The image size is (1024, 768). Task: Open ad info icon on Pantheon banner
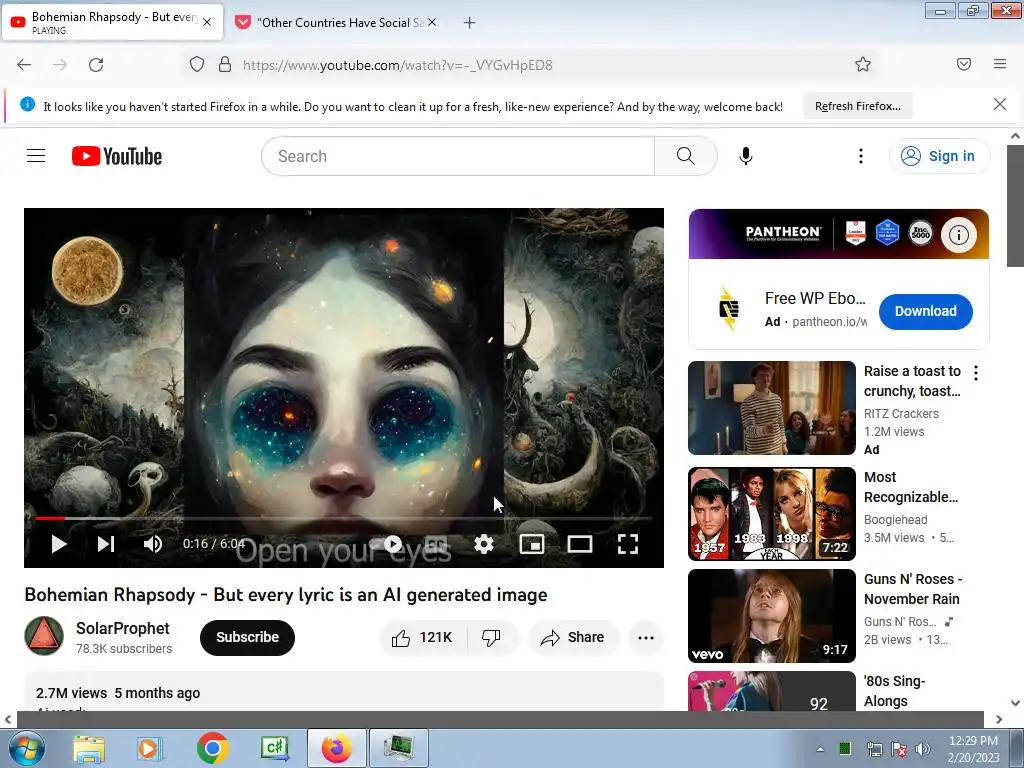coord(958,234)
